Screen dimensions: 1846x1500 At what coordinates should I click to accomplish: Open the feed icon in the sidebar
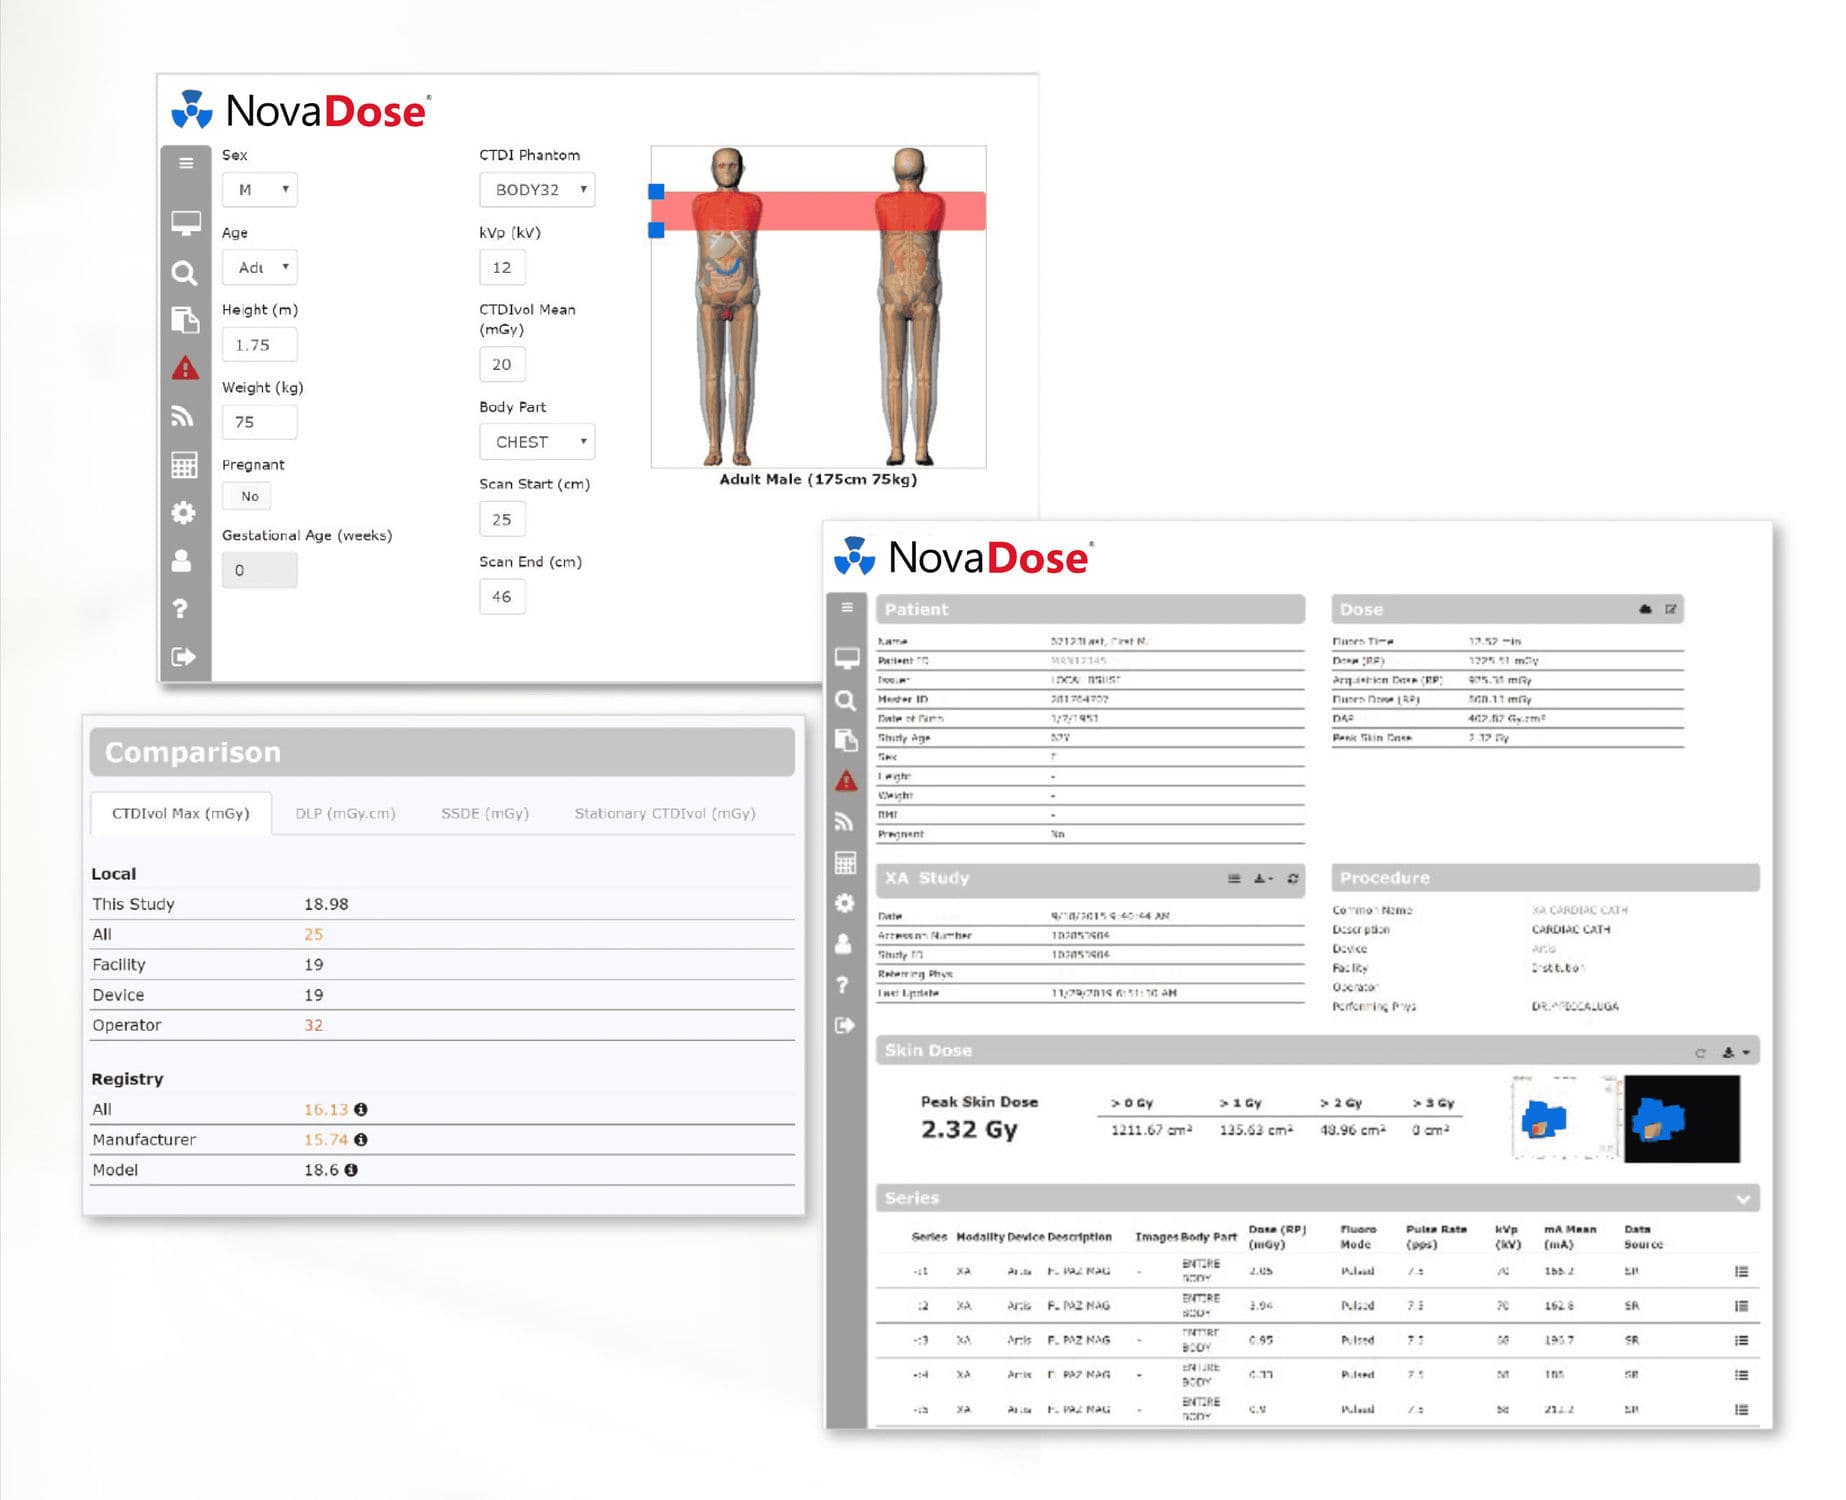pyautogui.click(x=184, y=416)
